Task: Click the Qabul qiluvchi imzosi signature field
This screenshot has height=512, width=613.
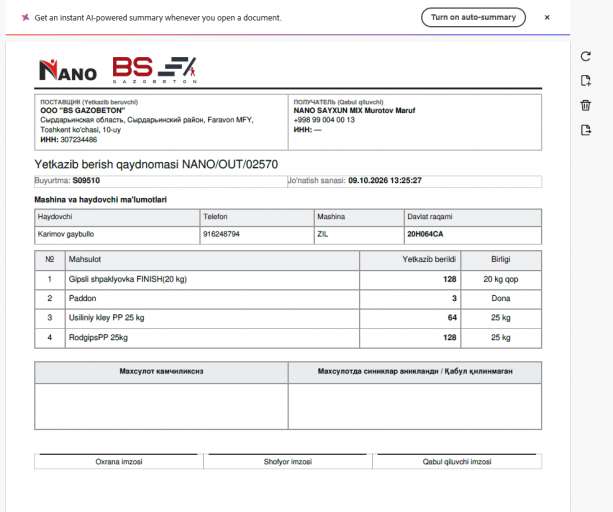Action: (457, 462)
